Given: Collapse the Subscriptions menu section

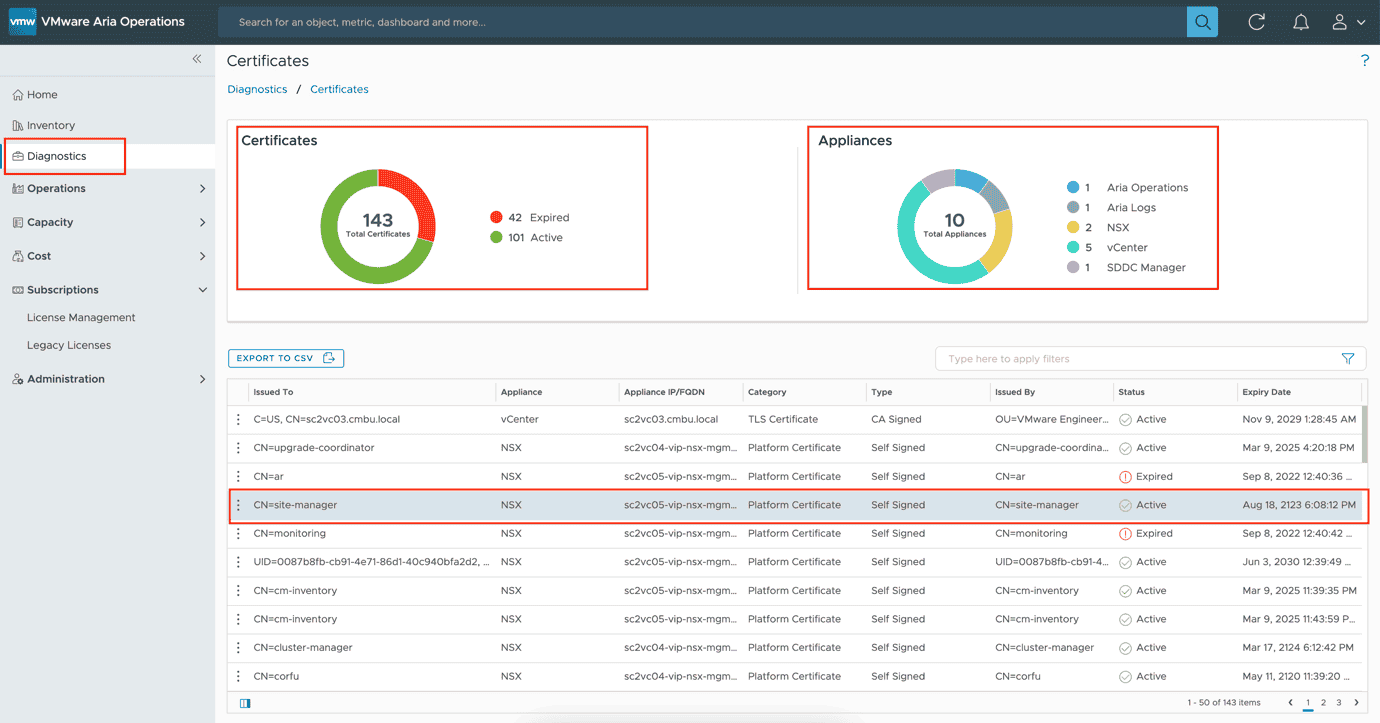Looking at the screenshot, I should 203,290.
